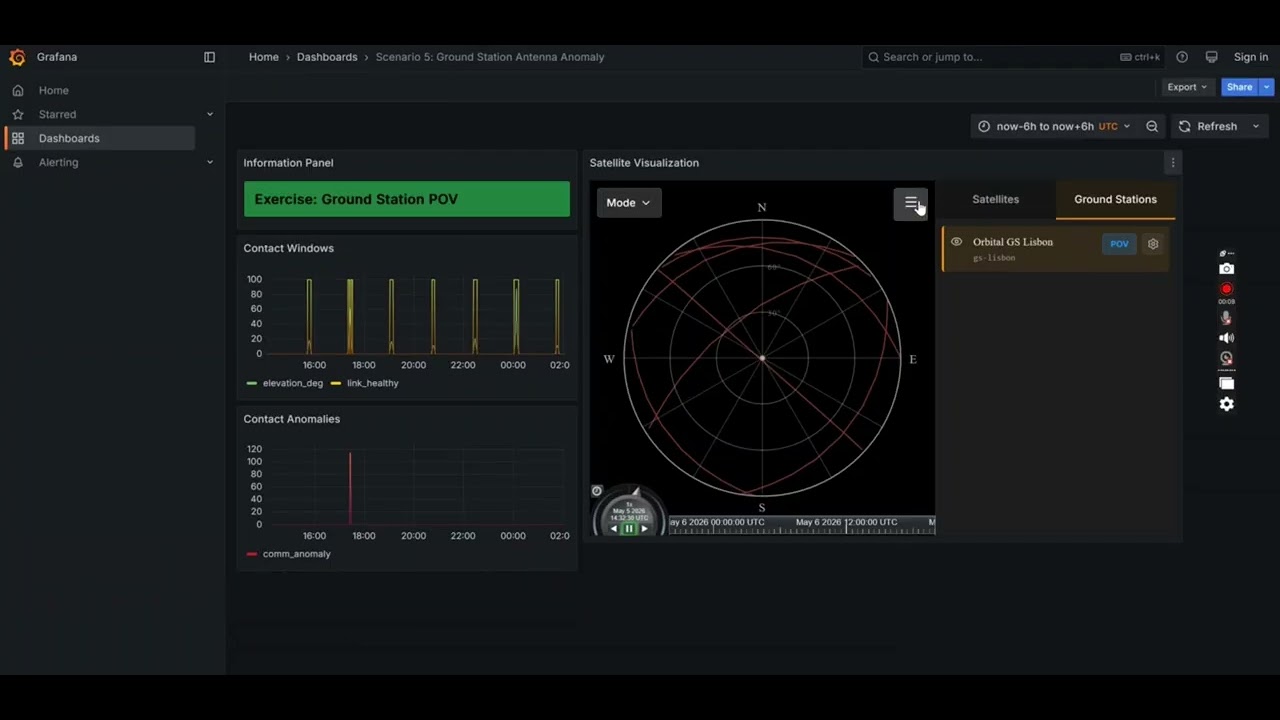The width and height of the screenshot is (1280, 720).
Task: Expand the Alerting section chevron
Action: pyautogui.click(x=210, y=162)
